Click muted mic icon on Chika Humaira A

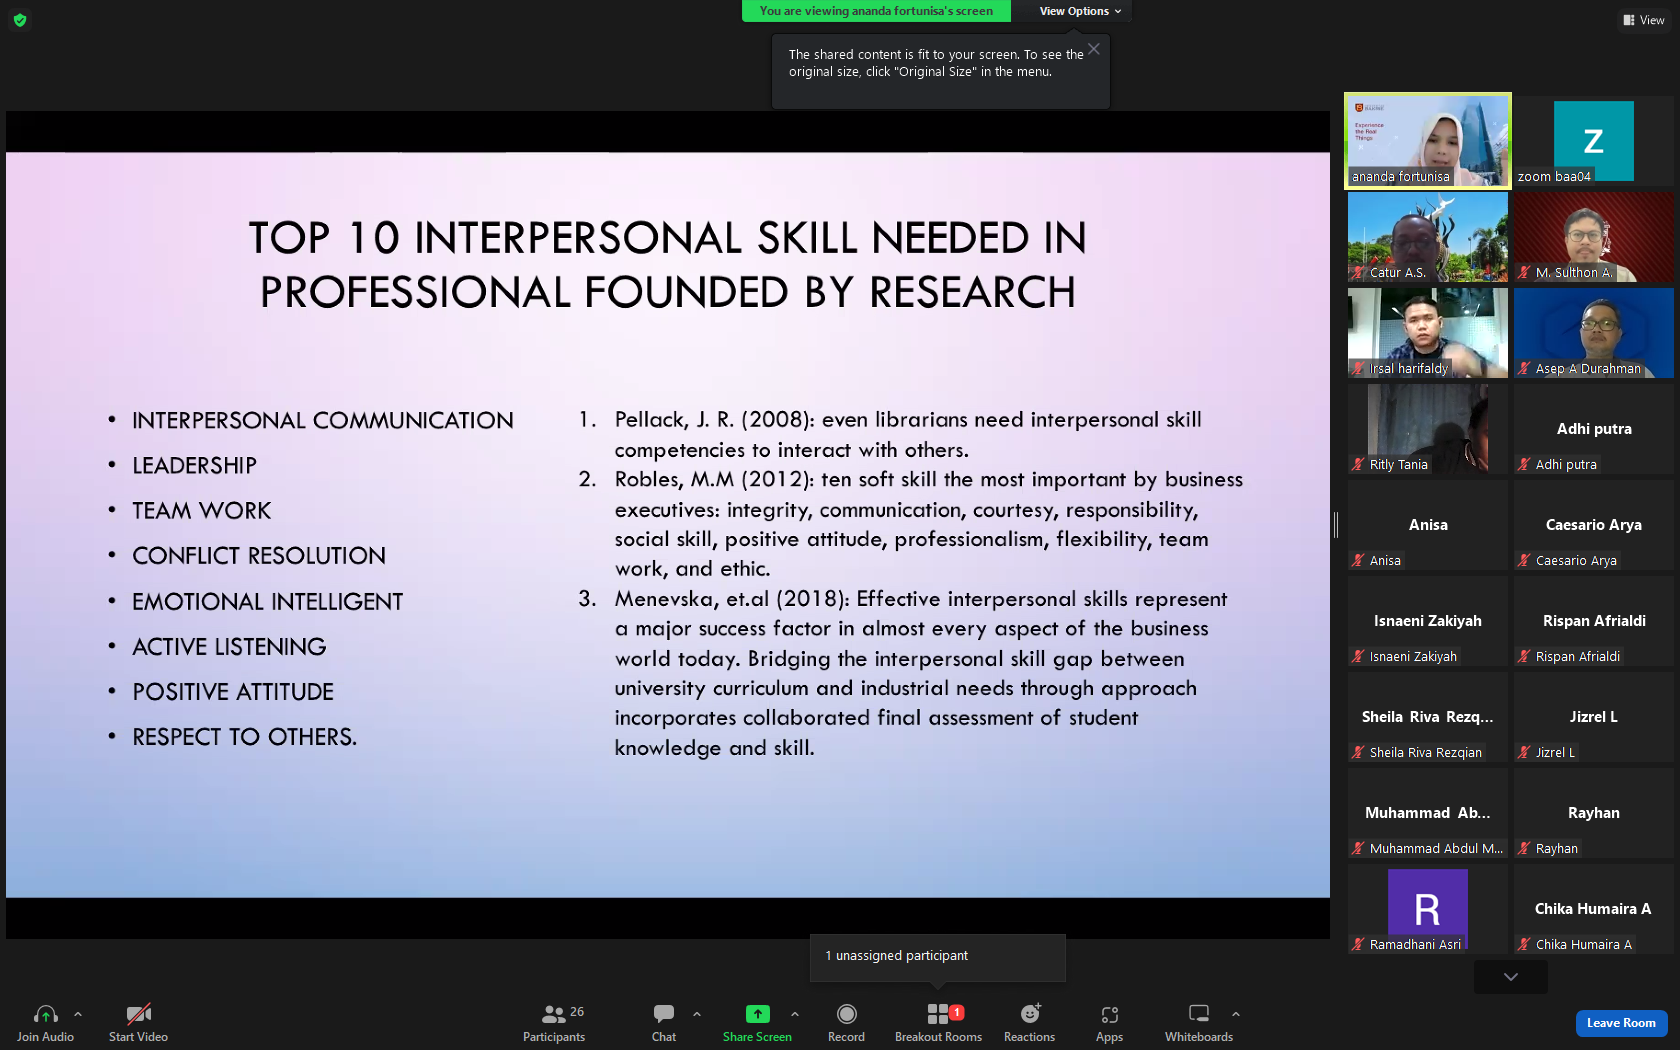[x=1524, y=944]
